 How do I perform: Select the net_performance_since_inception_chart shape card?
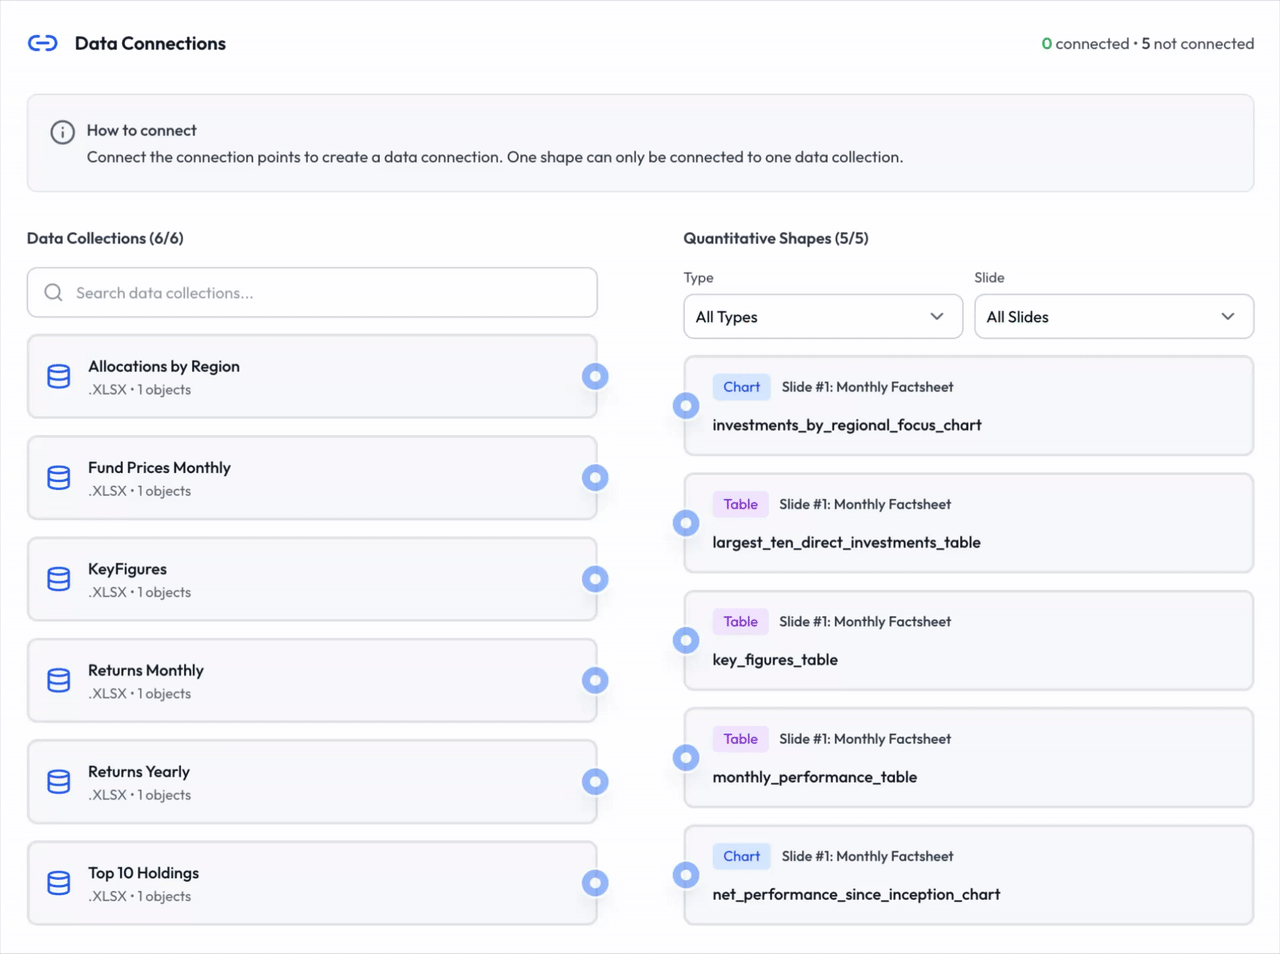point(968,875)
